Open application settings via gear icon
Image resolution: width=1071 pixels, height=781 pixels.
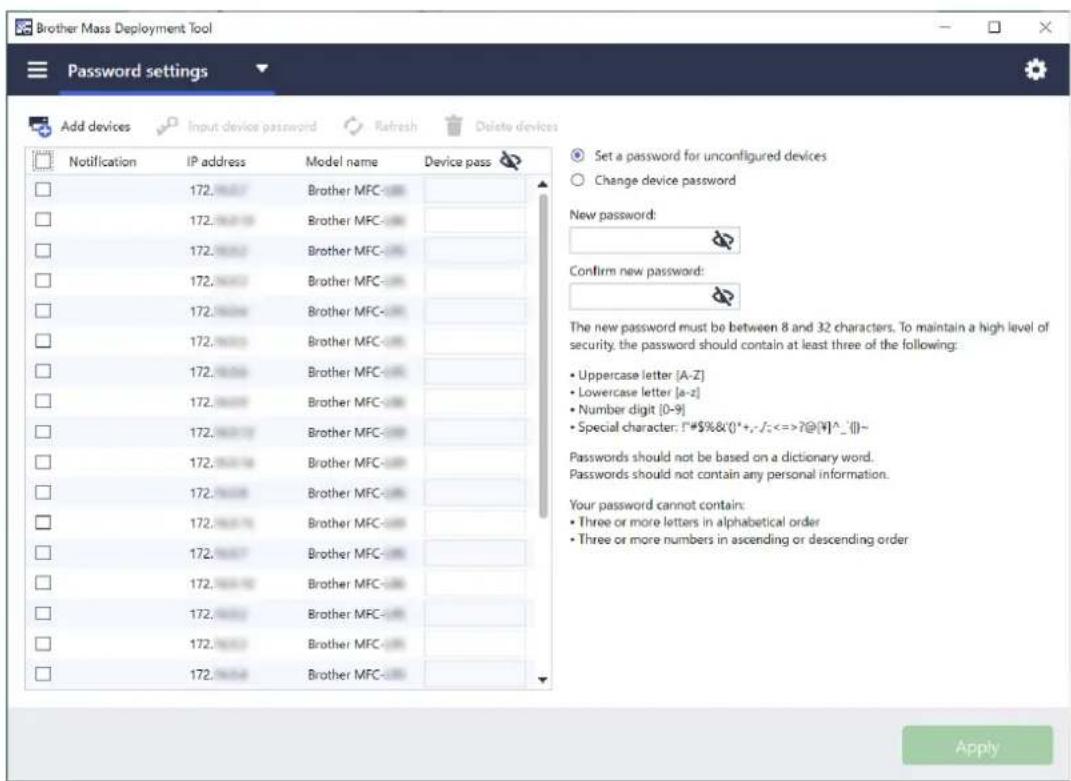coord(1035,70)
